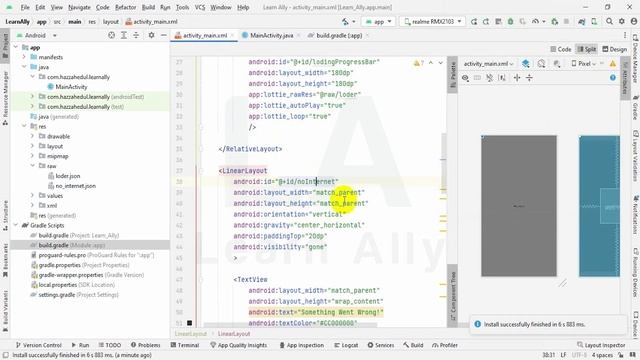Switch editor to Code view

[x=560, y=49]
